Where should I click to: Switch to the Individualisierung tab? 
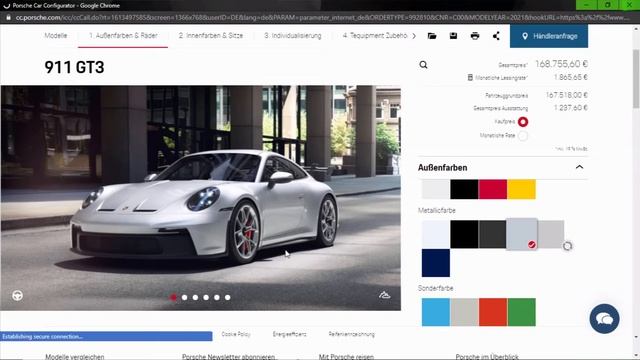293,36
